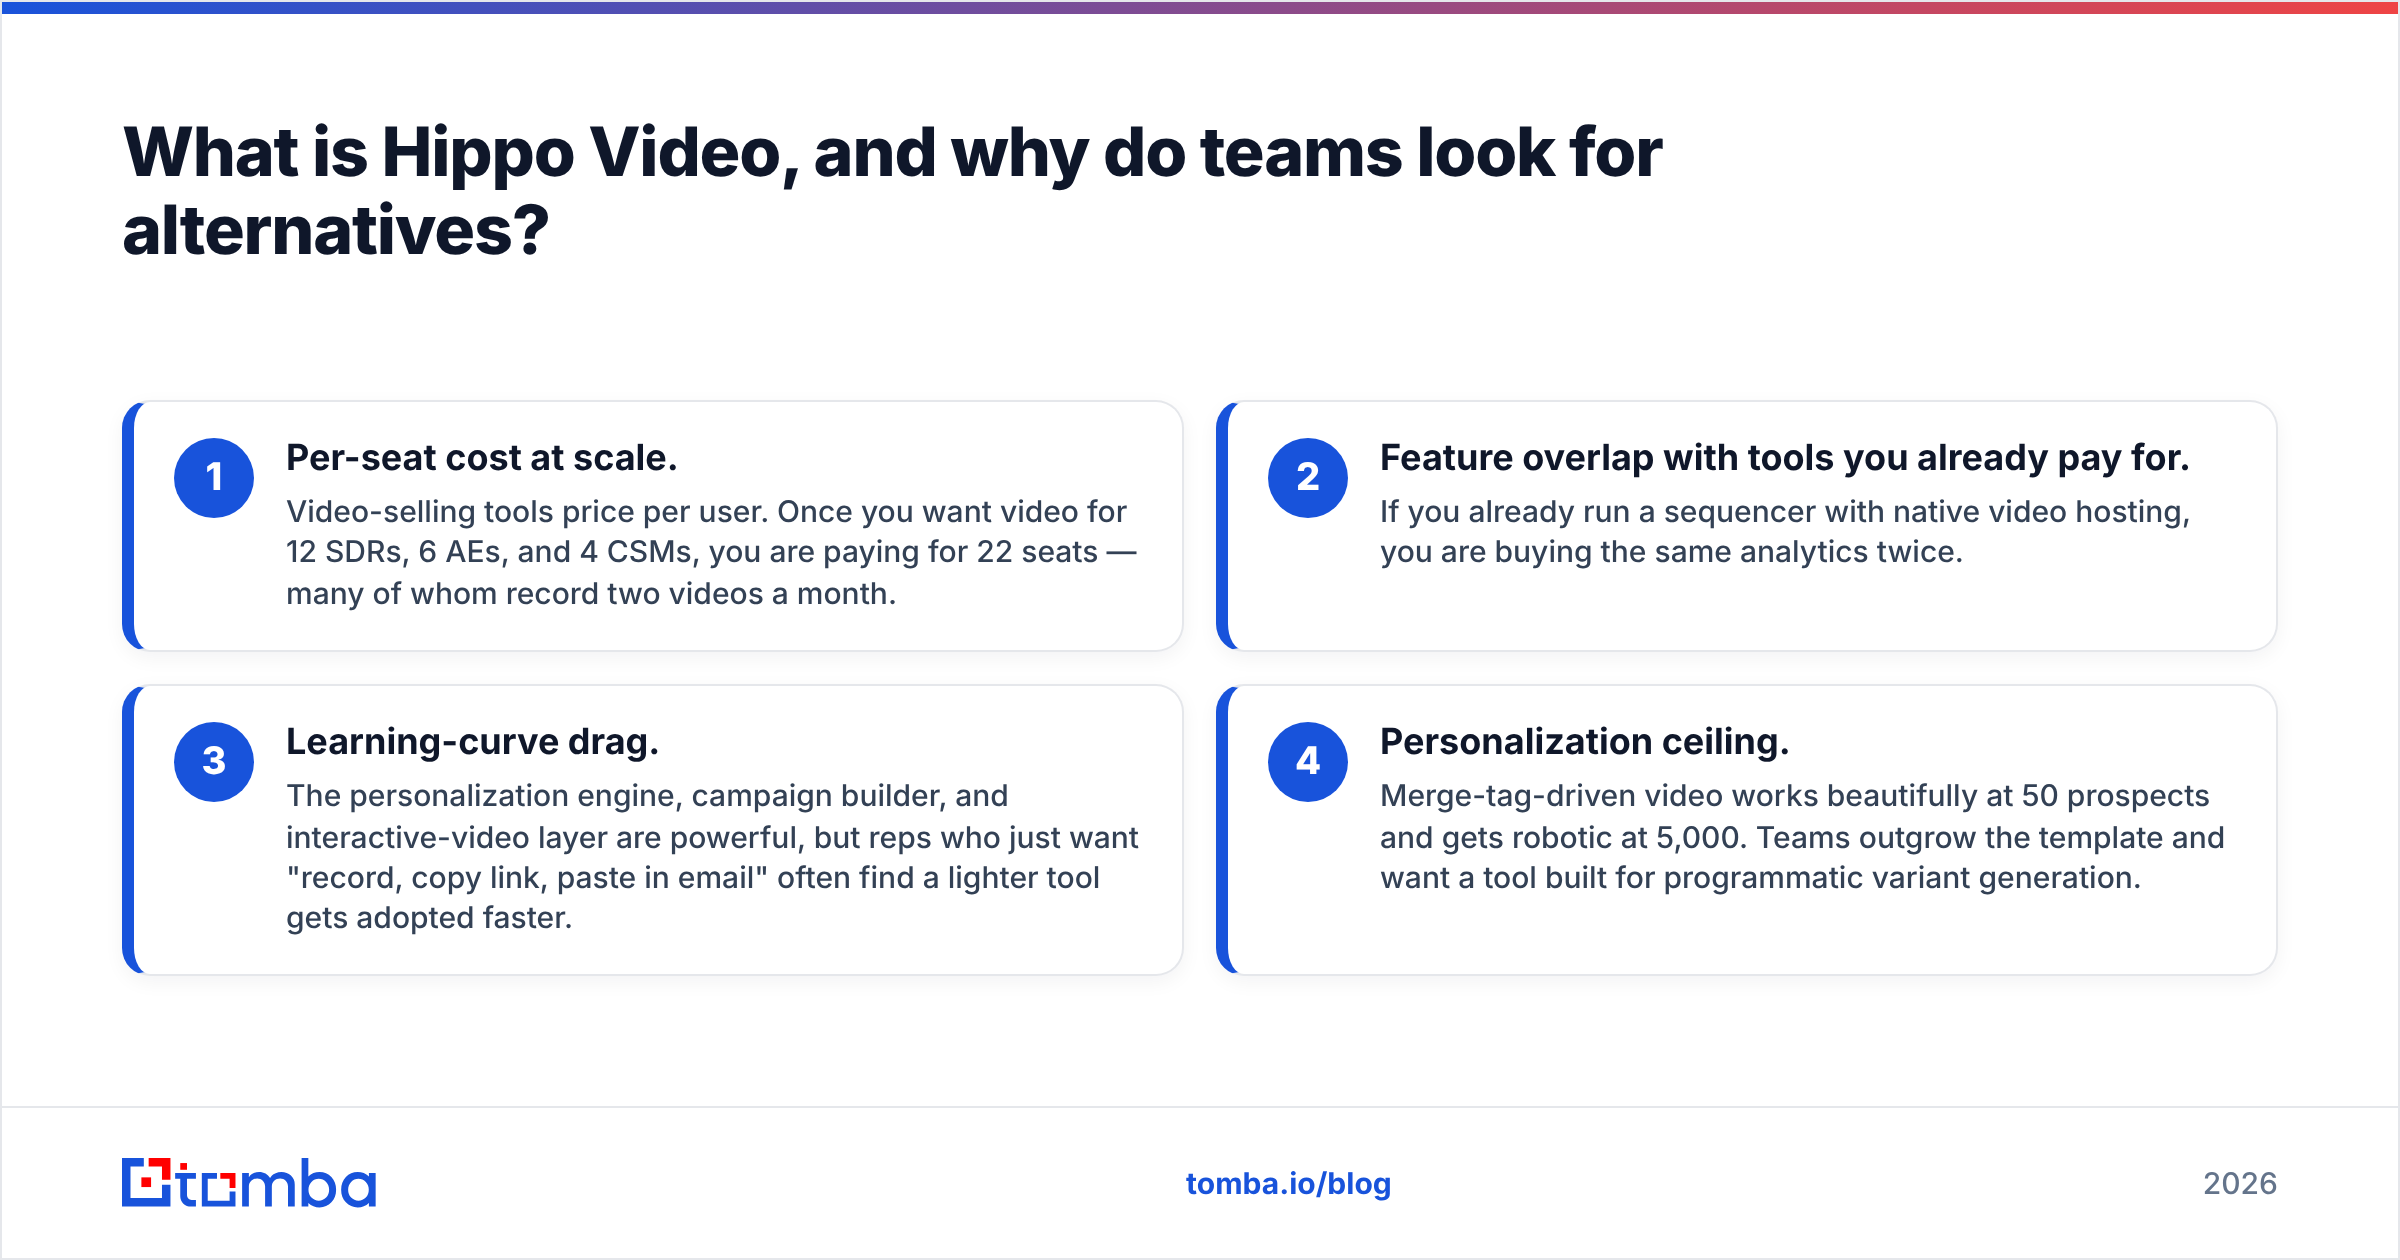Click "Feature overlap with tools you already pay for." heading
Screen dimensions: 2400x1260
[x=1785, y=458]
